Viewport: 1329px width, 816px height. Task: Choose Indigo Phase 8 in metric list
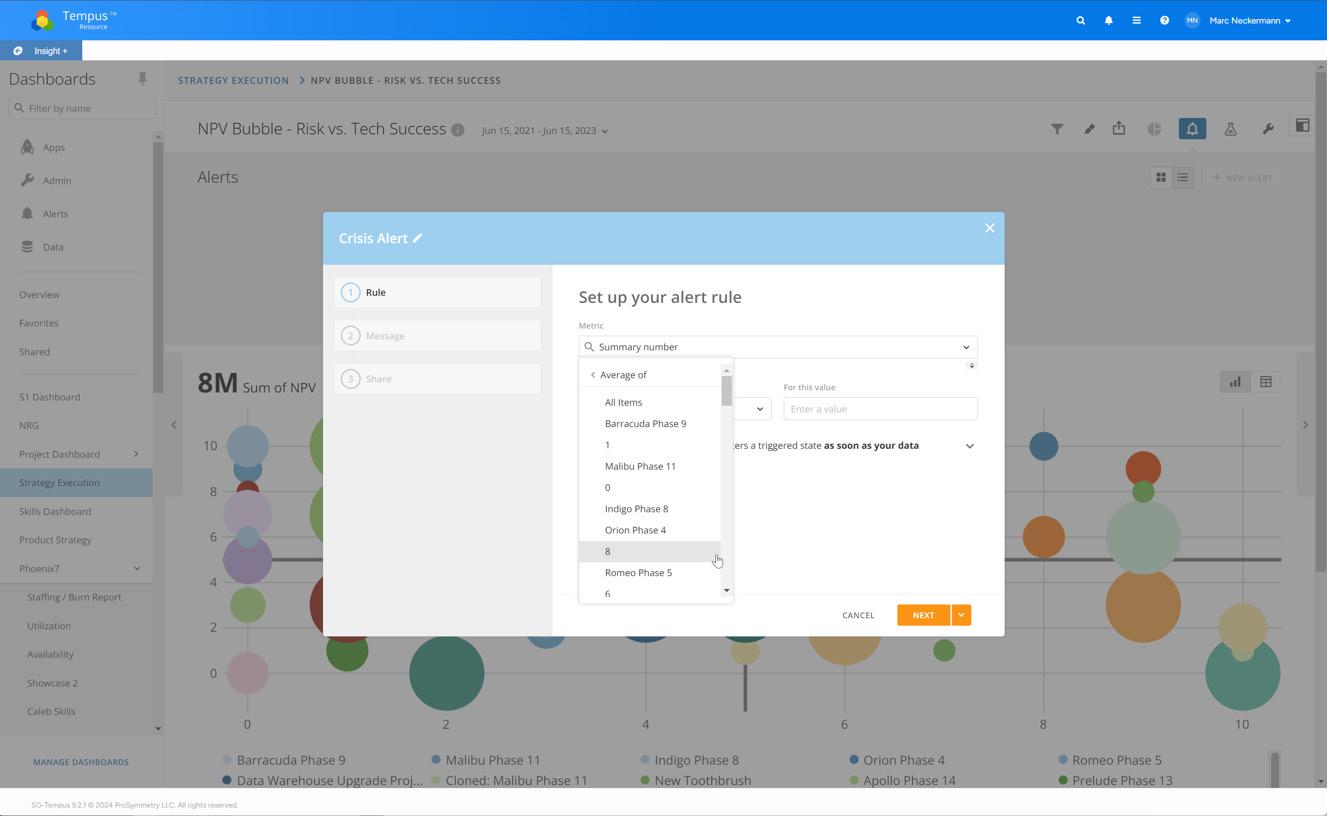tap(650, 509)
